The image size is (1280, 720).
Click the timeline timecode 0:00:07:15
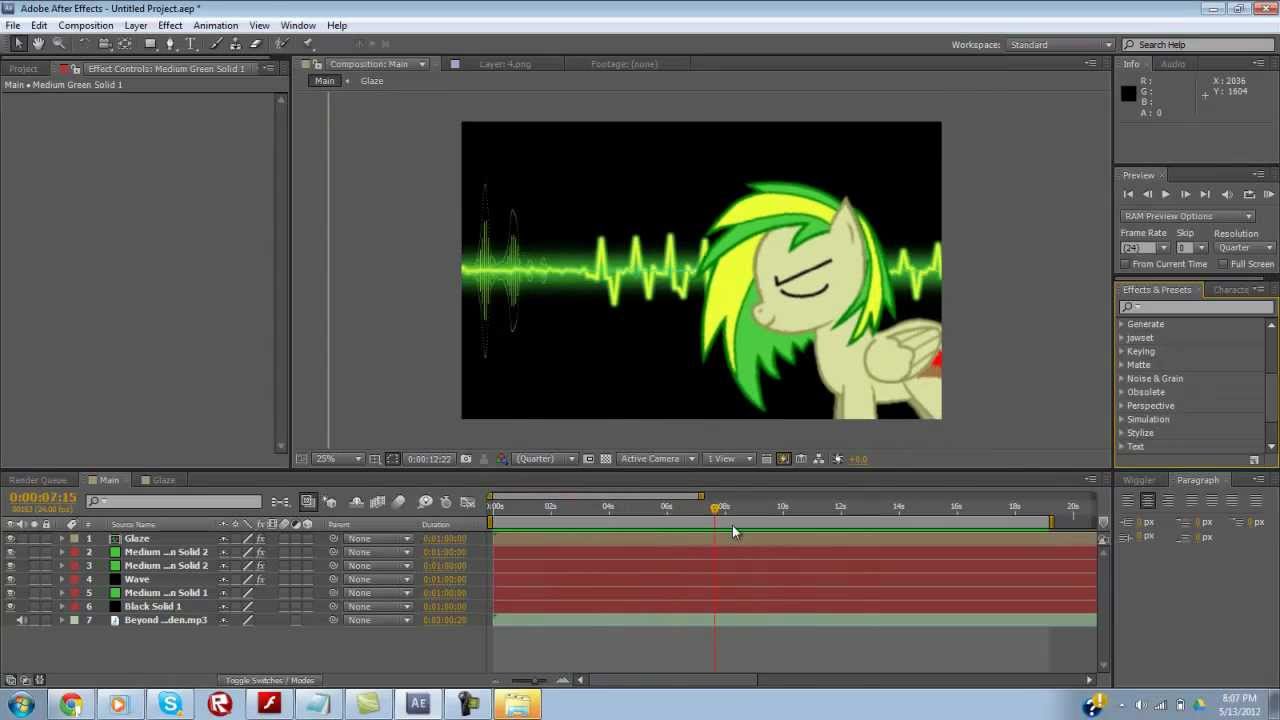tap(43, 498)
